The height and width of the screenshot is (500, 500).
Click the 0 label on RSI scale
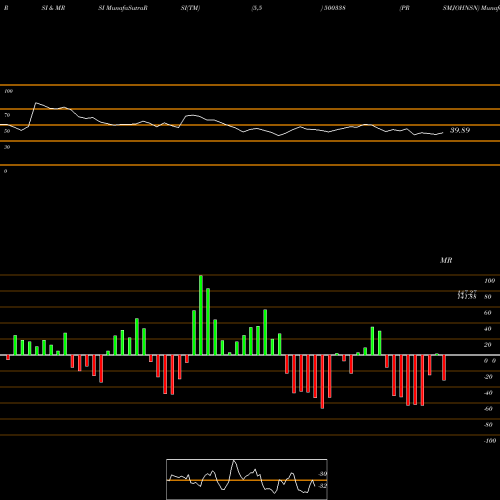pos(5,171)
